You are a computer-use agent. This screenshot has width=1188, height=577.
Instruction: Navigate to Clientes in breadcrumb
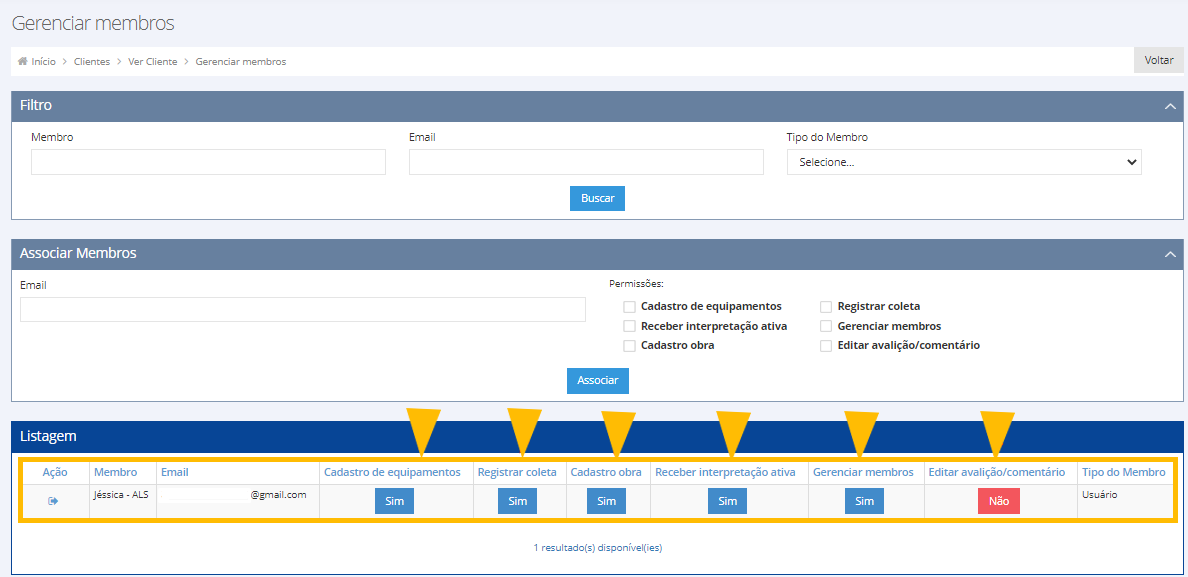(x=91, y=62)
